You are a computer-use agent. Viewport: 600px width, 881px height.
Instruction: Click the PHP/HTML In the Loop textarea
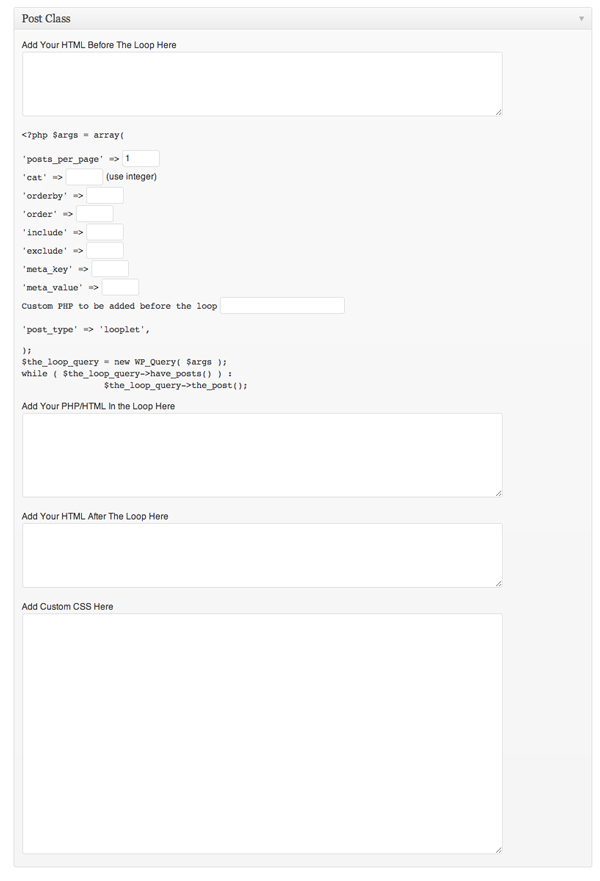tap(262, 455)
